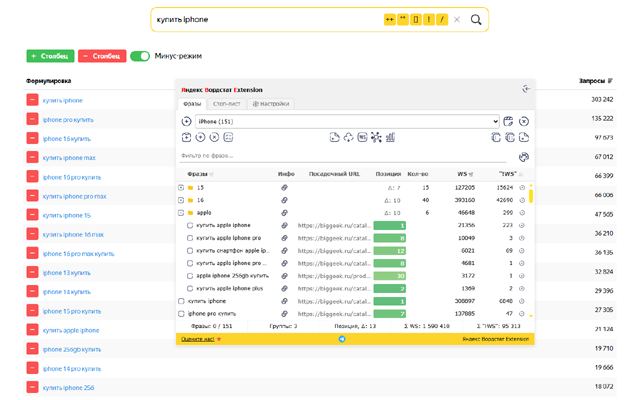
Task: Click the rightmost file export icon in toolbar
Action: point(524,138)
